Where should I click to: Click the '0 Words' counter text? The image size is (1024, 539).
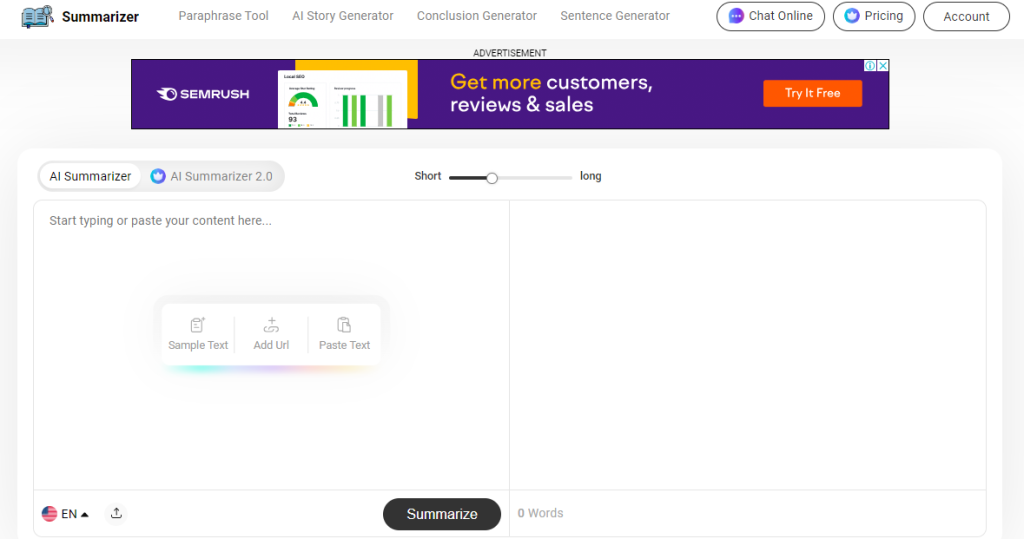pyautogui.click(x=540, y=513)
